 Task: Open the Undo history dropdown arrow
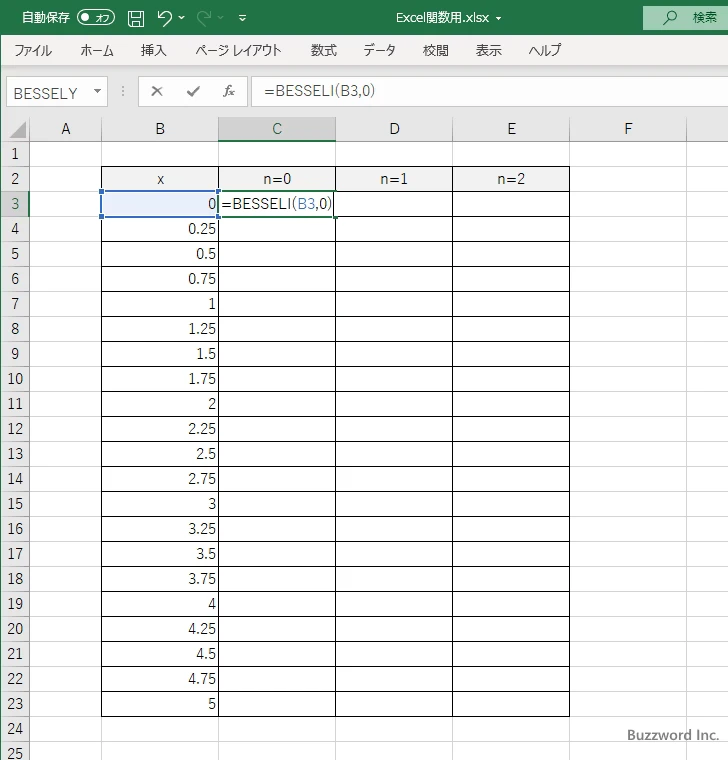pos(181,18)
